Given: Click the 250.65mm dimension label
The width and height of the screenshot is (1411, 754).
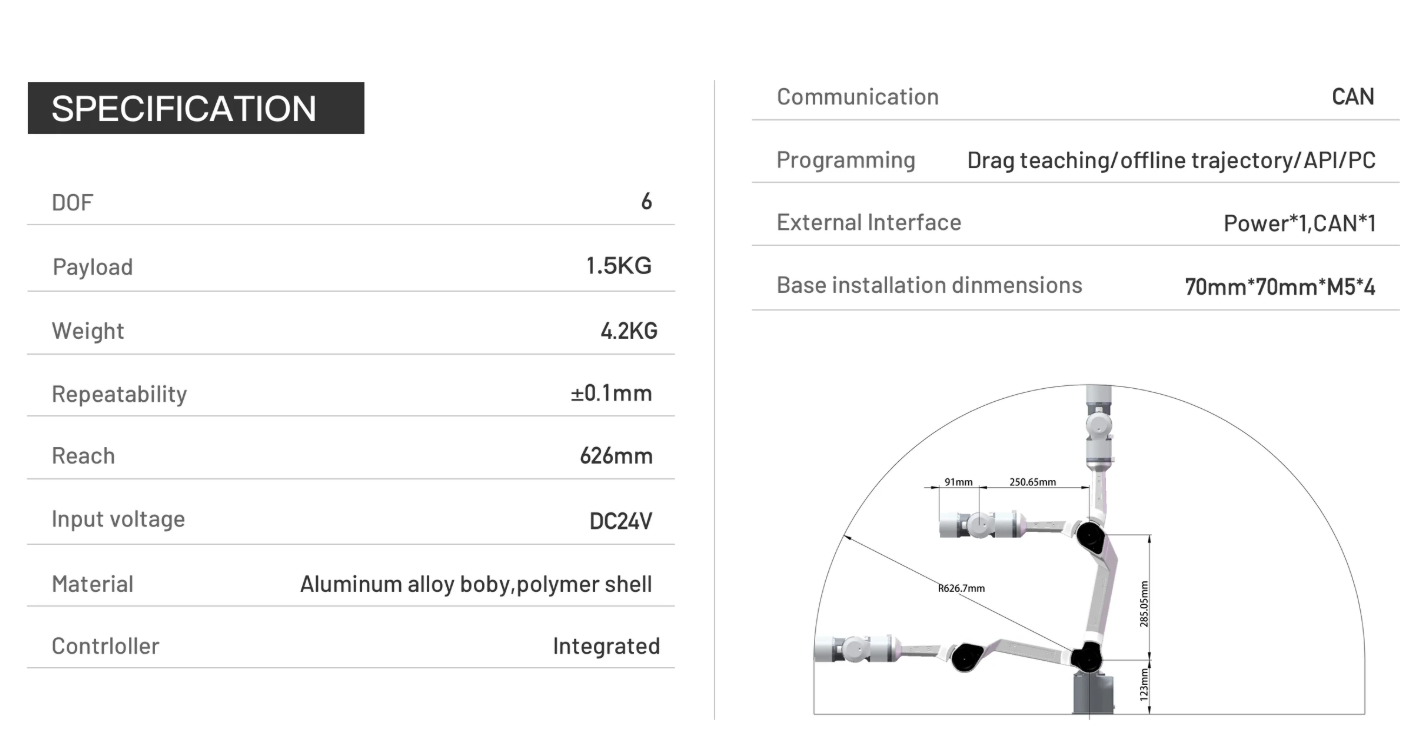Looking at the screenshot, I should pyautogui.click(x=1033, y=482).
